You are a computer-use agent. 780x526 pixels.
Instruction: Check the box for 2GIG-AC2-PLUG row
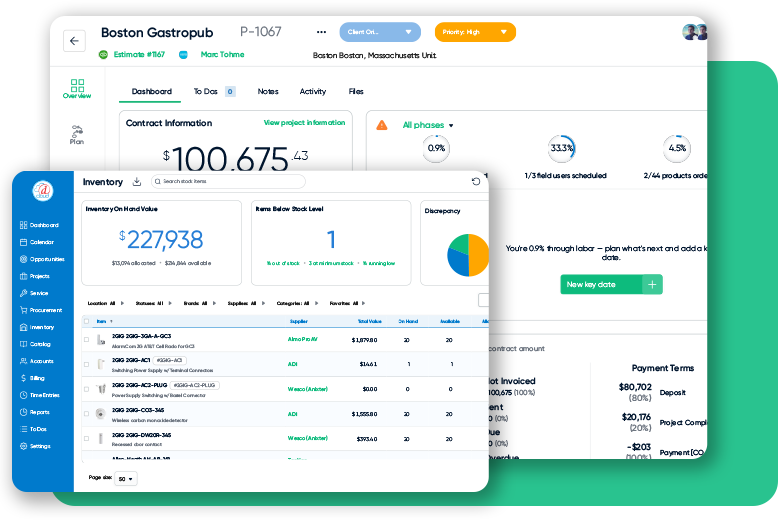pos(87,389)
